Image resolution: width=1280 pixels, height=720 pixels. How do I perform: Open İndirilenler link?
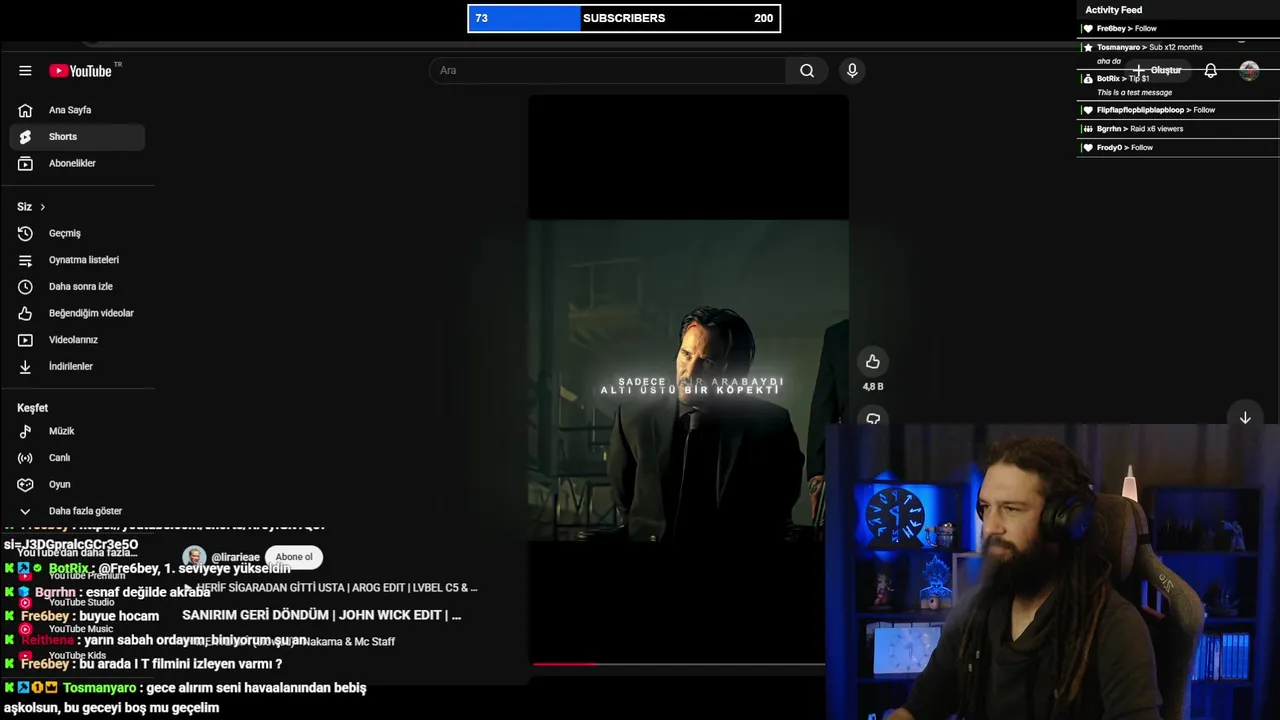coord(78,367)
